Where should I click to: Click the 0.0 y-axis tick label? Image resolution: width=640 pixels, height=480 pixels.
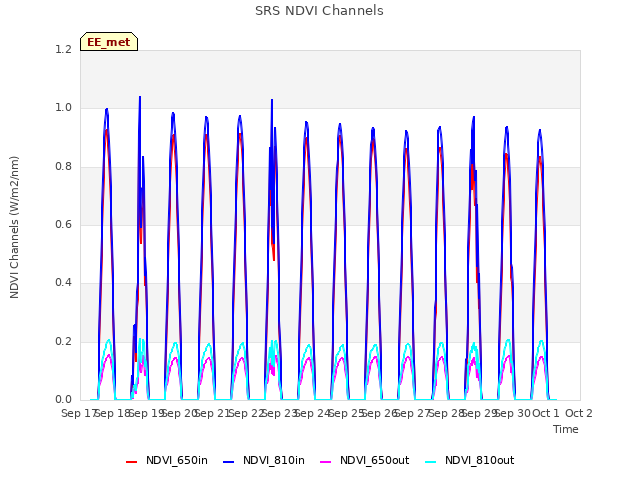pyautogui.click(x=63, y=399)
